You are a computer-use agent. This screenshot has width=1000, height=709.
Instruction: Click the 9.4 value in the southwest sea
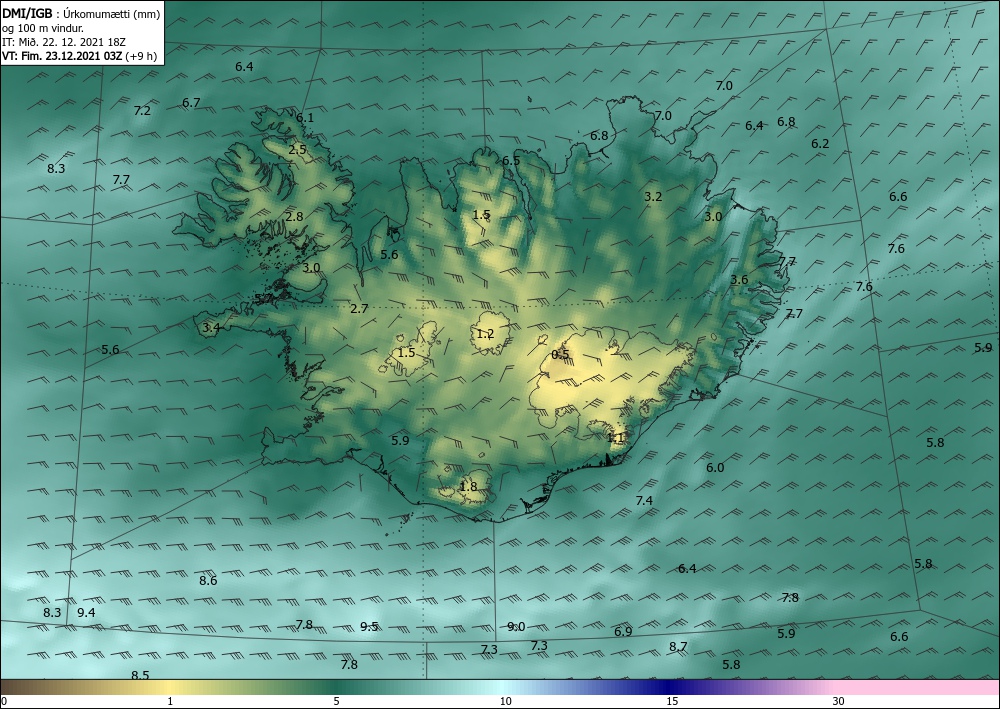coord(86,612)
